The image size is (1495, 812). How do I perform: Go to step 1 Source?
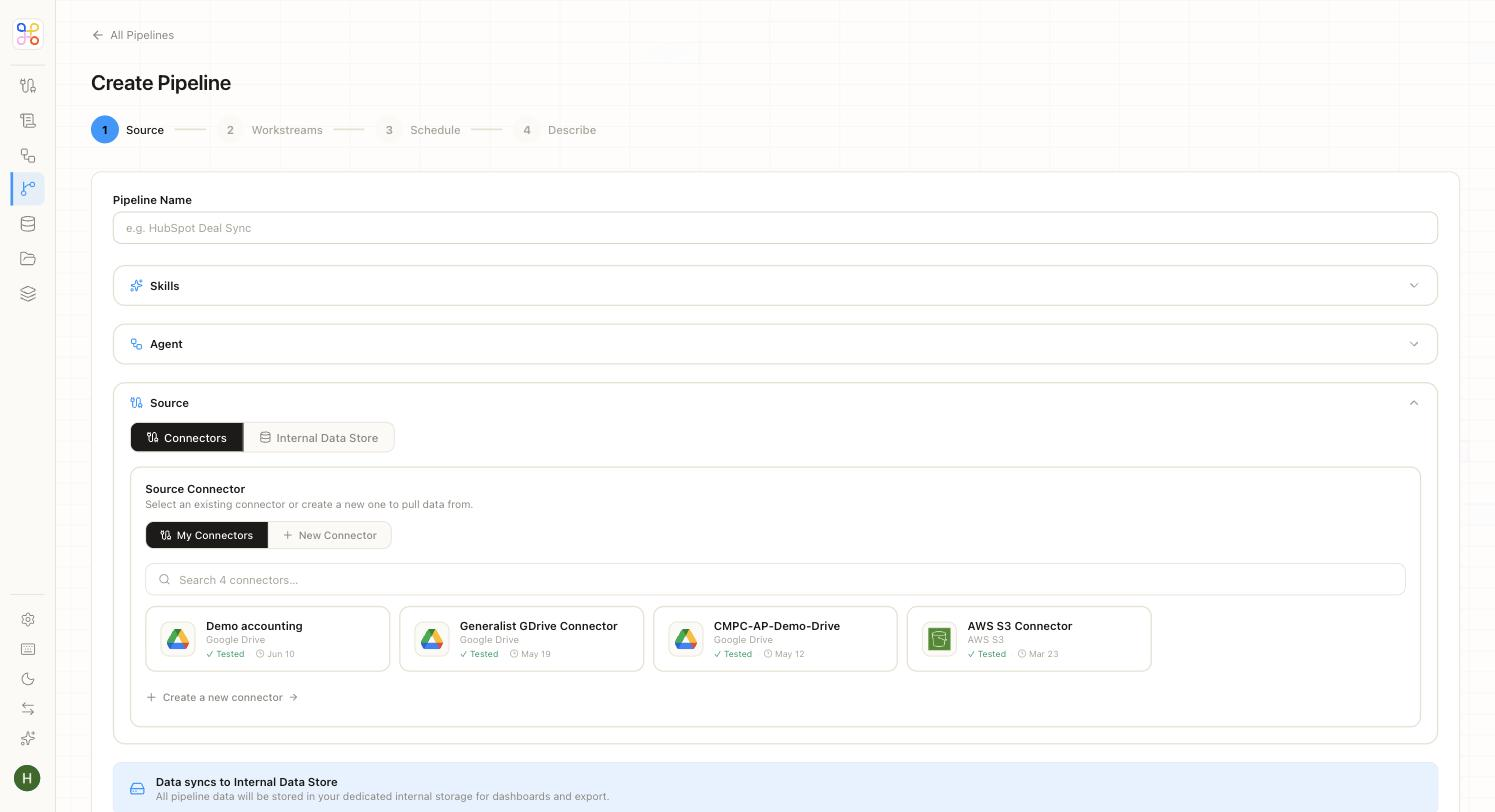coord(127,130)
